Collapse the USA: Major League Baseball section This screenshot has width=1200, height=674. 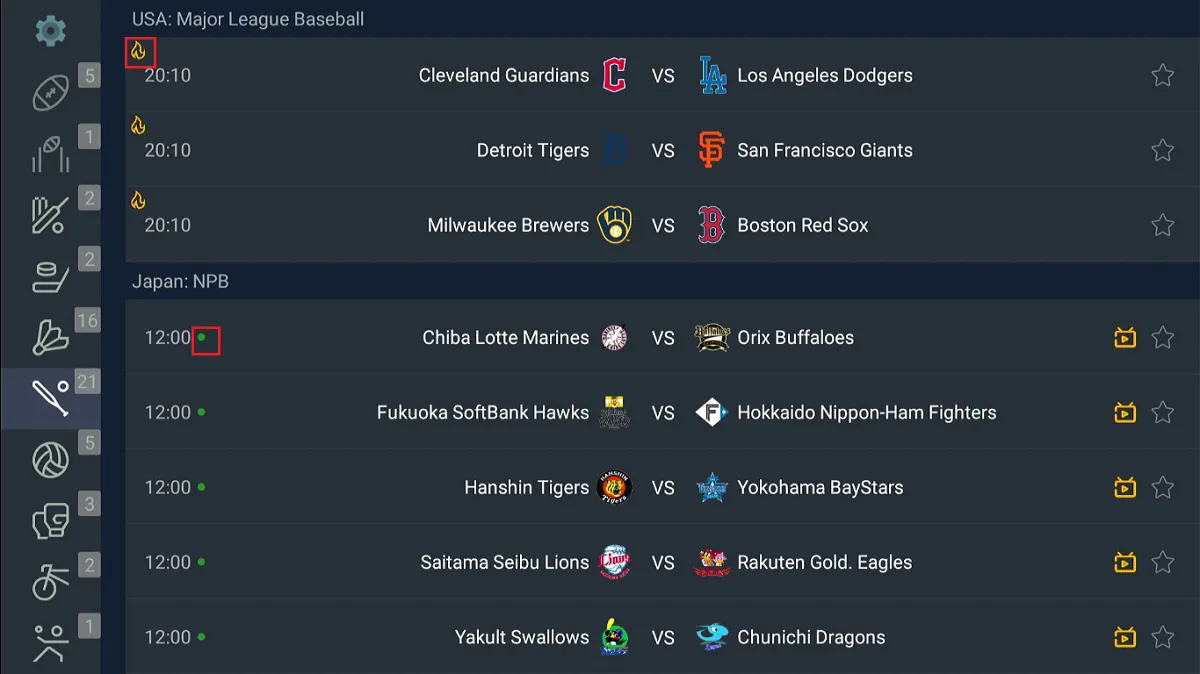[x=248, y=19]
